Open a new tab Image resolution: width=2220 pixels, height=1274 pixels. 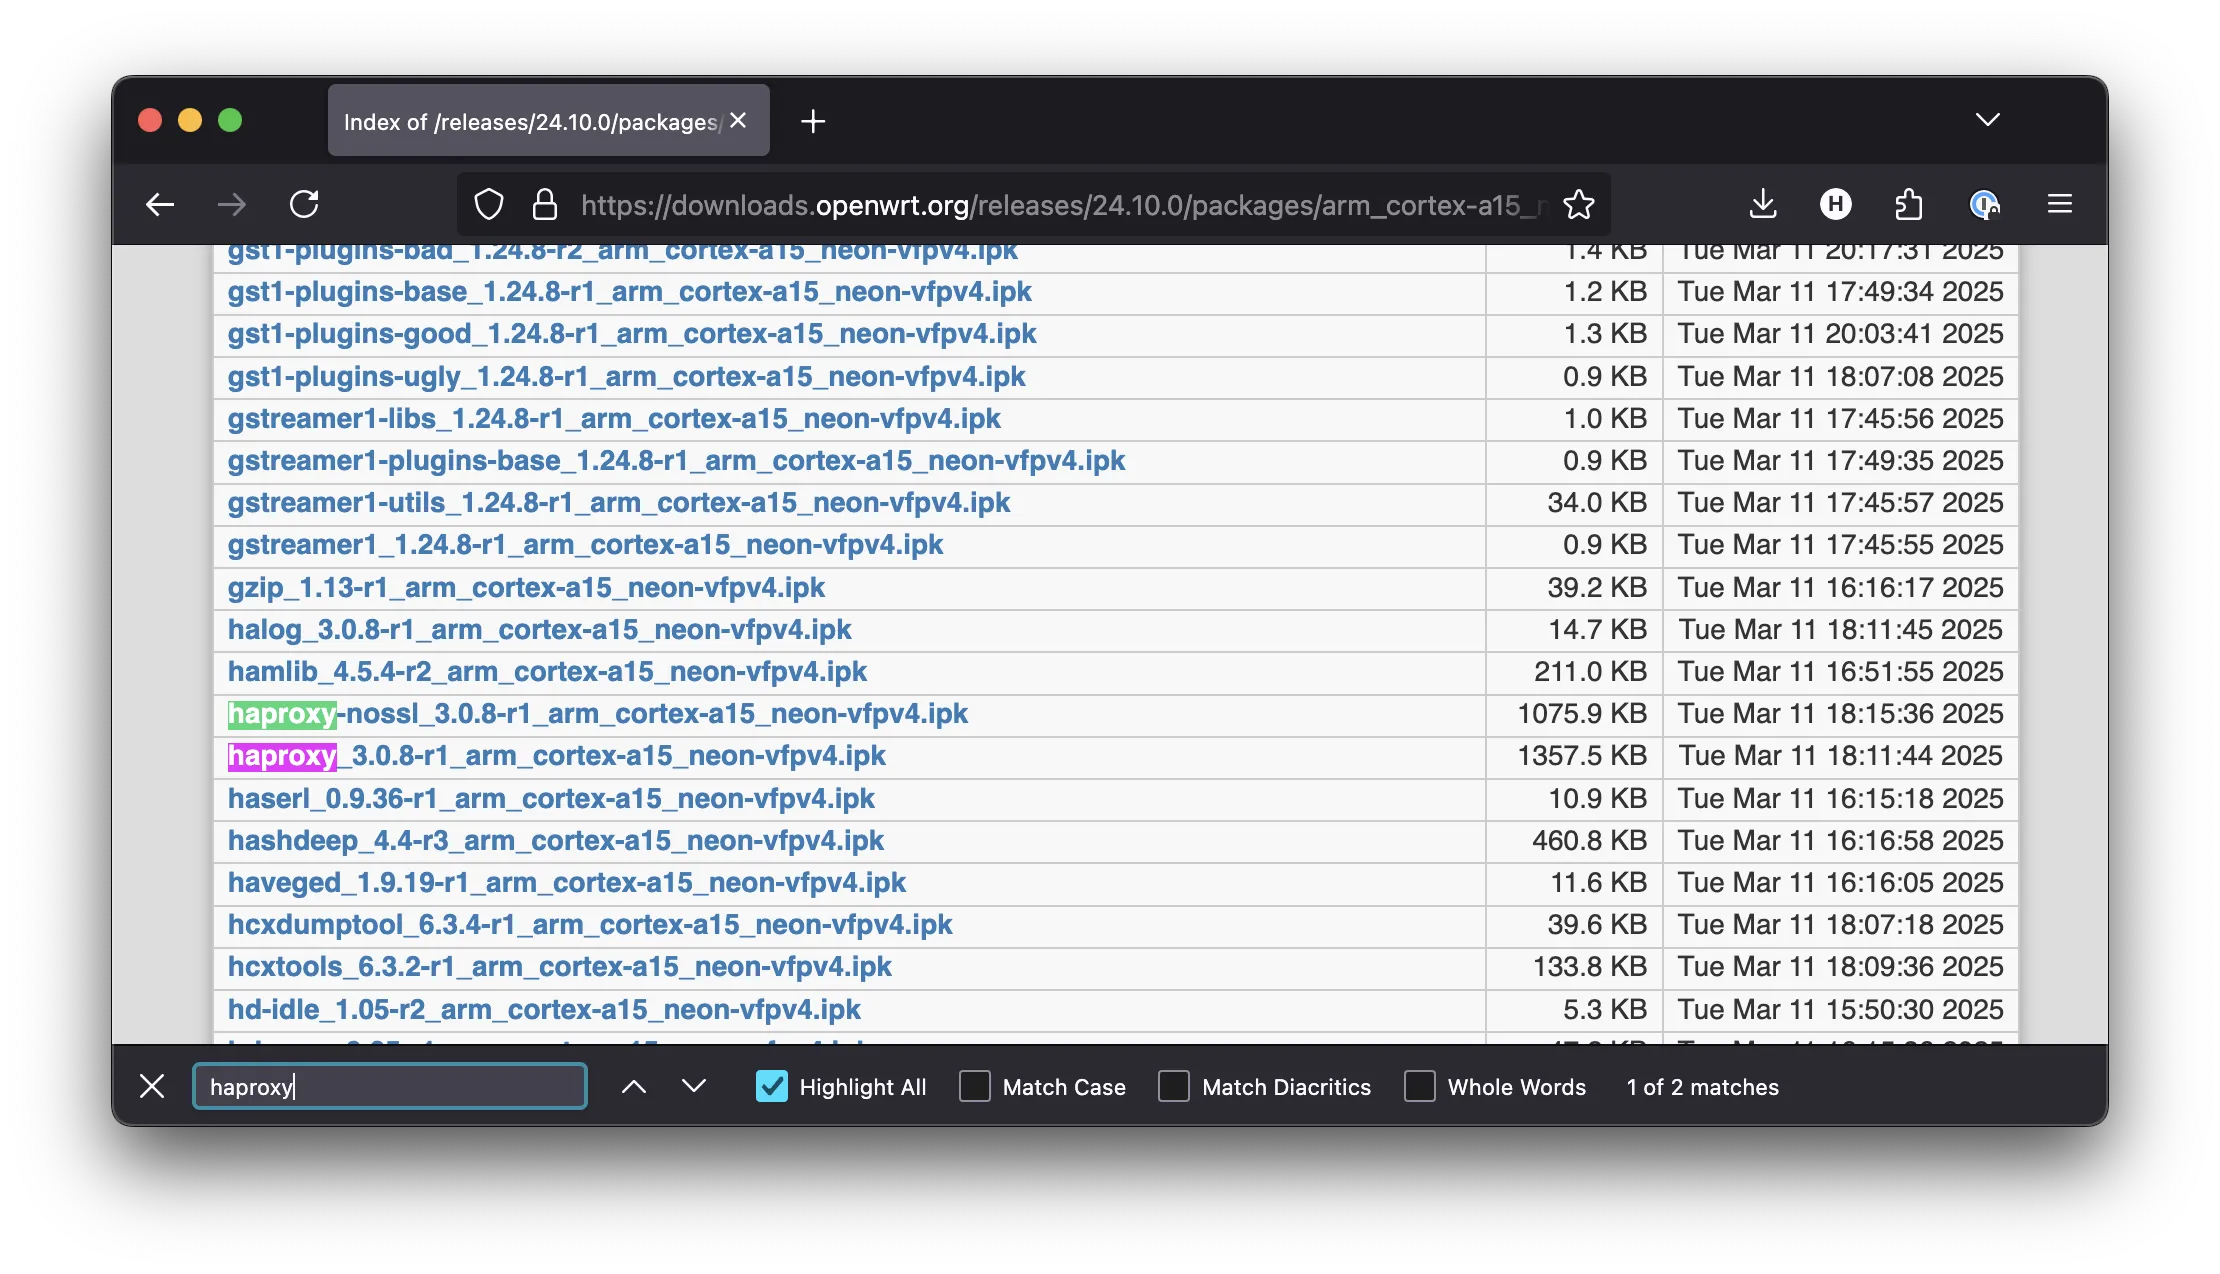813,122
